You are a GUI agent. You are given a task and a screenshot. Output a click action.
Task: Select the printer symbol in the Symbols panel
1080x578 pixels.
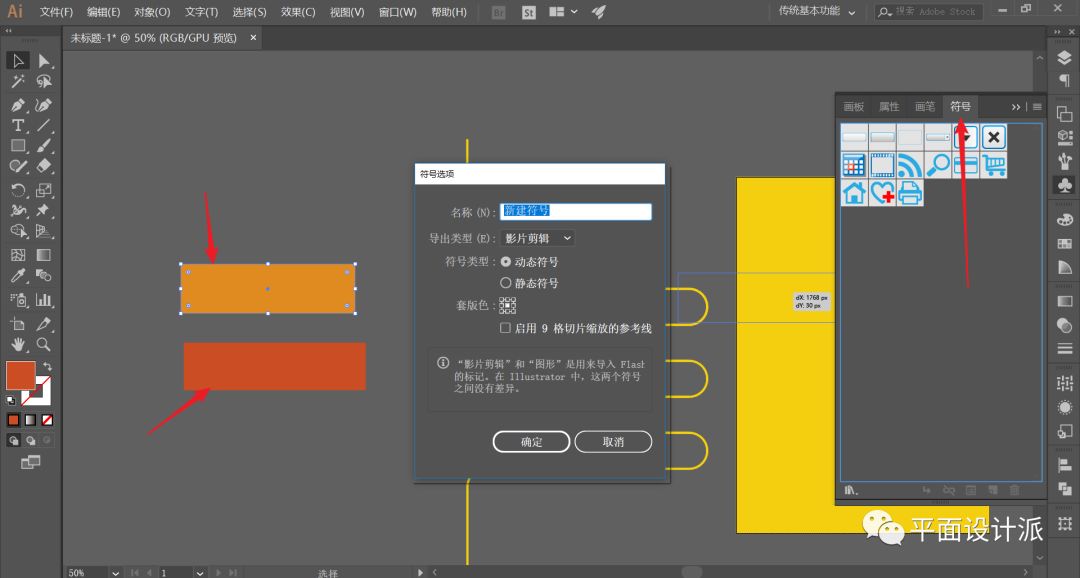(909, 193)
